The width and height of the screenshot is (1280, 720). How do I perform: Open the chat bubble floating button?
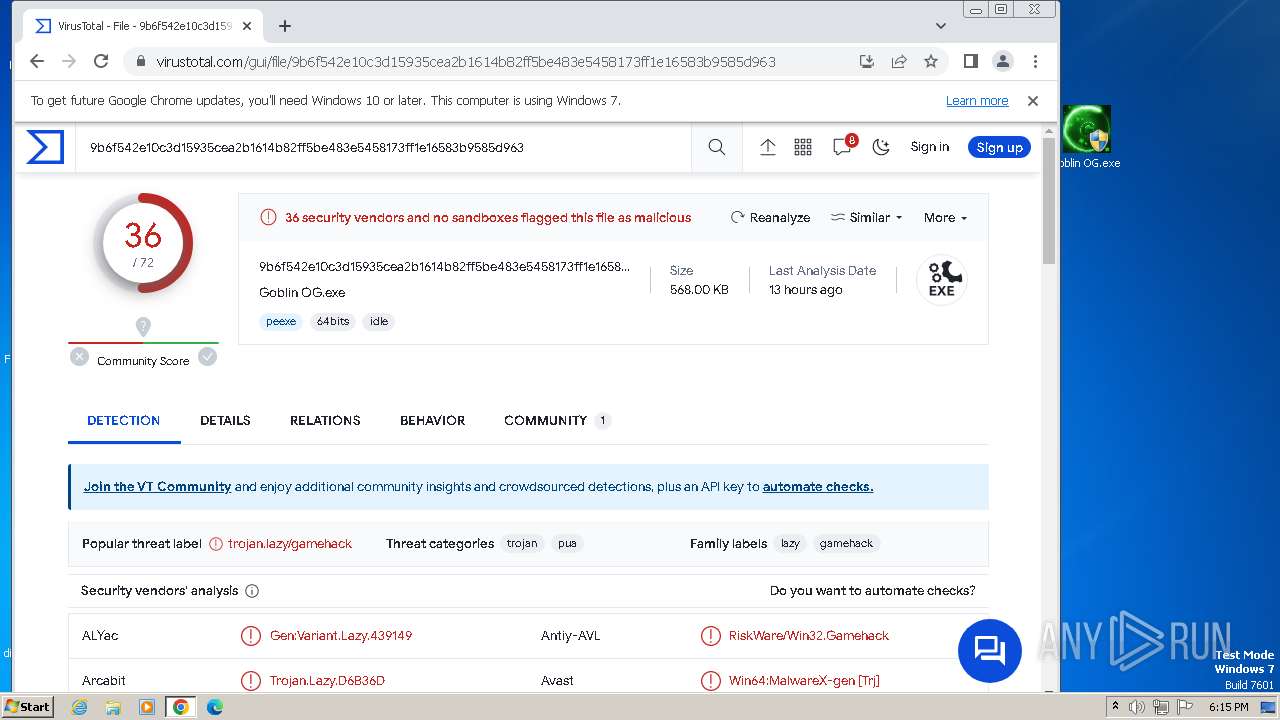tap(990, 651)
